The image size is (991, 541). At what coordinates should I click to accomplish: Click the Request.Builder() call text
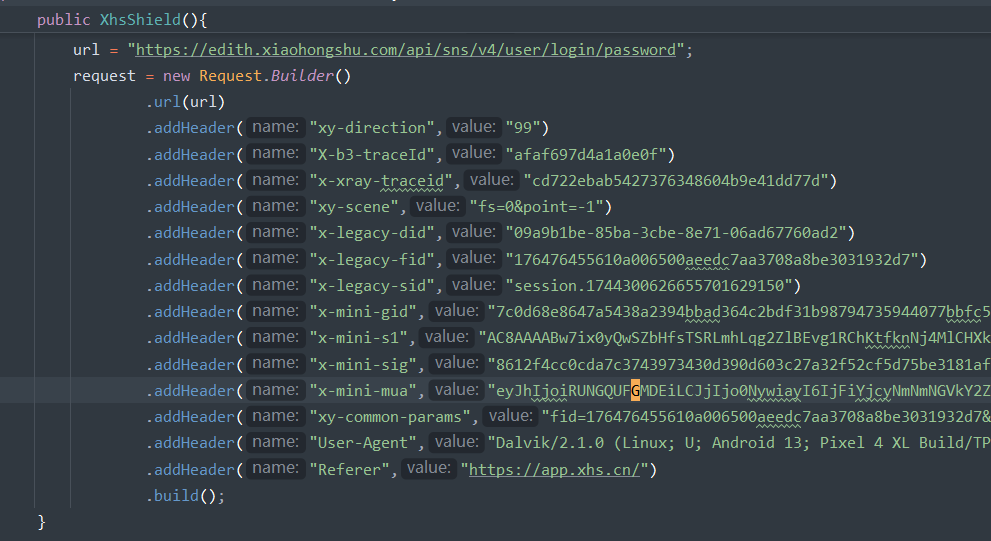[275, 76]
